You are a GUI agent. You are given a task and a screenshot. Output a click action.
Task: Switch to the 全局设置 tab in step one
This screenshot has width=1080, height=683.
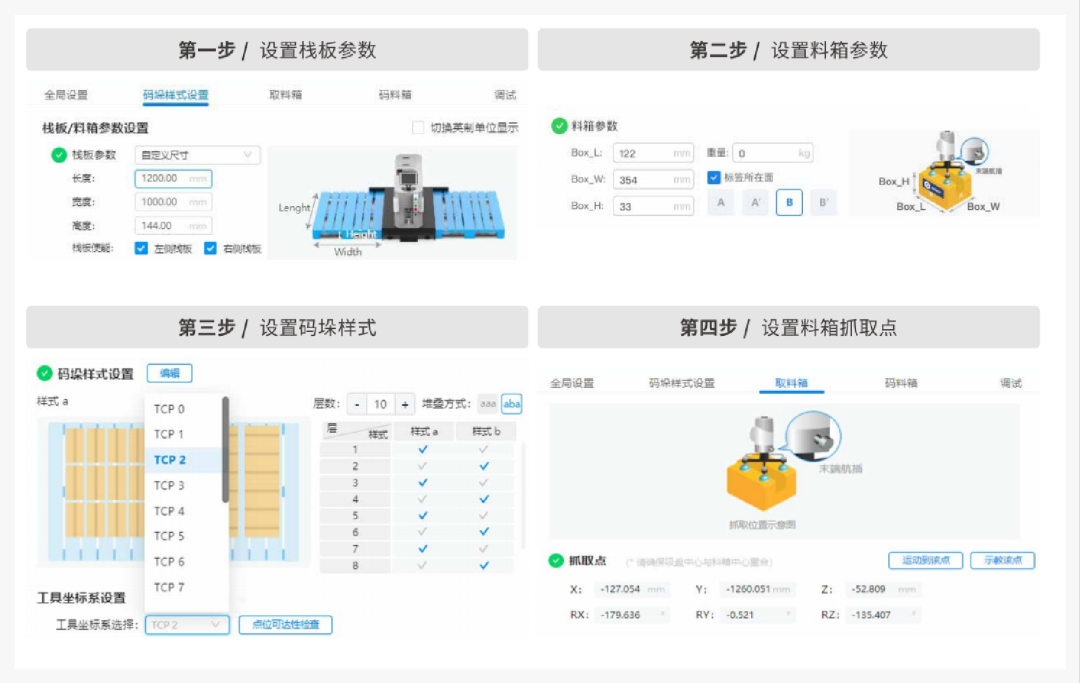pos(66,95)
